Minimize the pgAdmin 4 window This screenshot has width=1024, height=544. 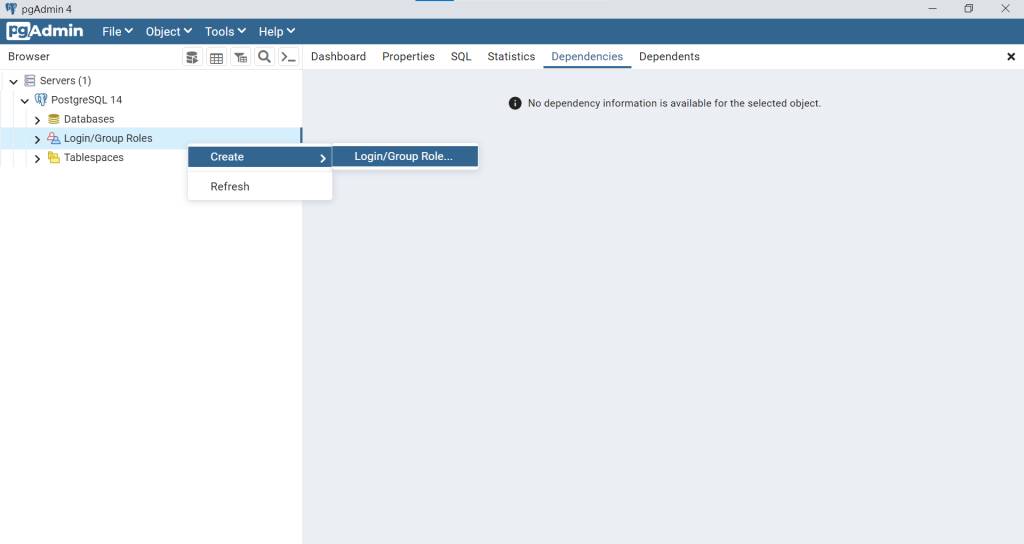932,8
